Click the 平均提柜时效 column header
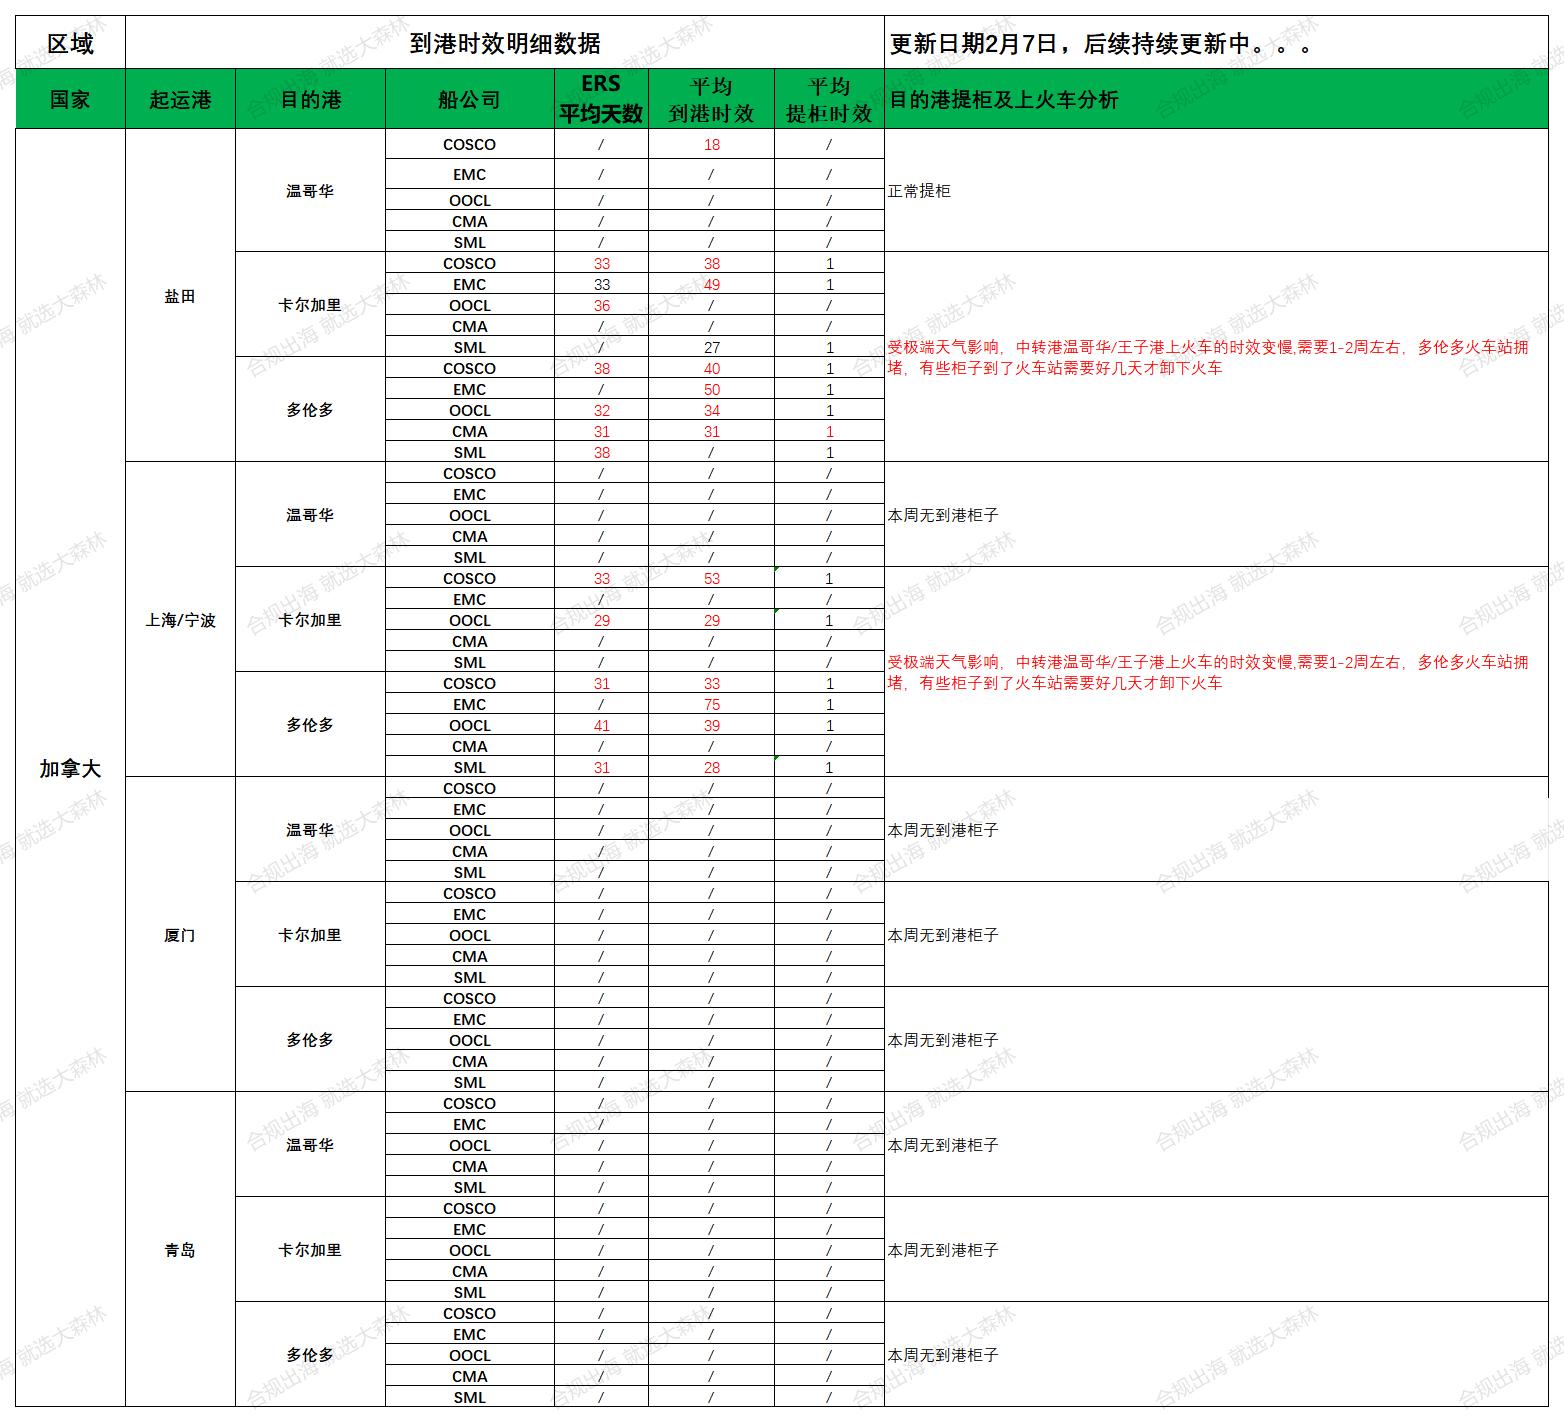Screen dimensions: 1564x1422 coord(829,99)
